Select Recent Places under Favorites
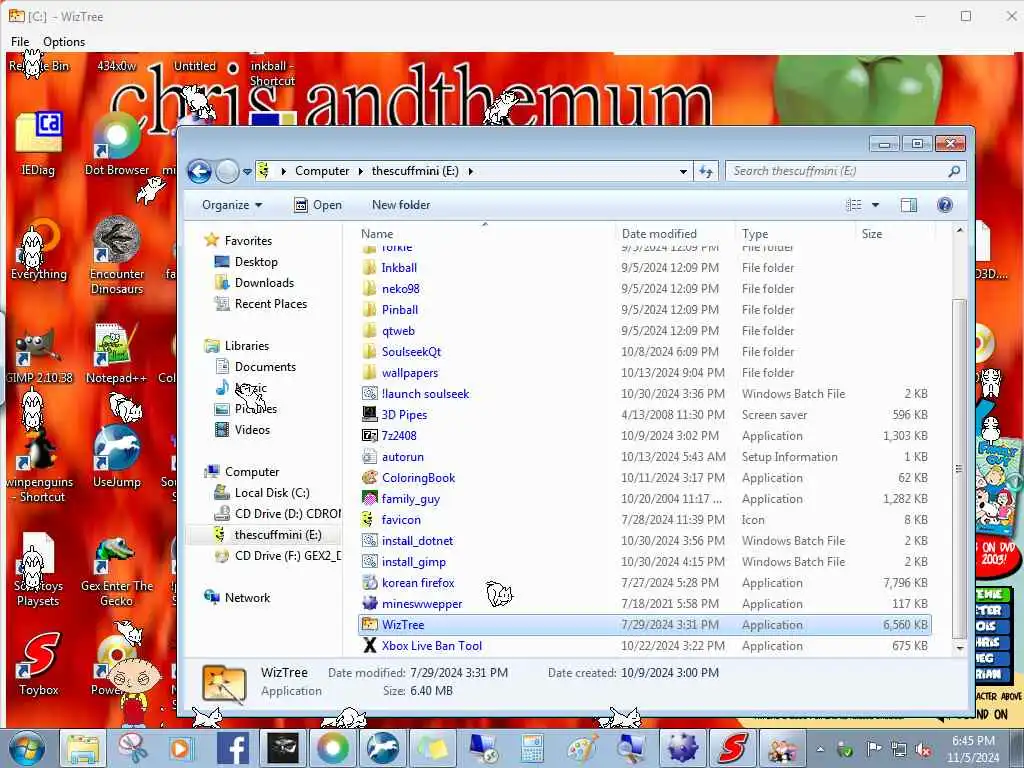Image resolution: width=1024 pixels, height=768 pixels. pos(270,304)
